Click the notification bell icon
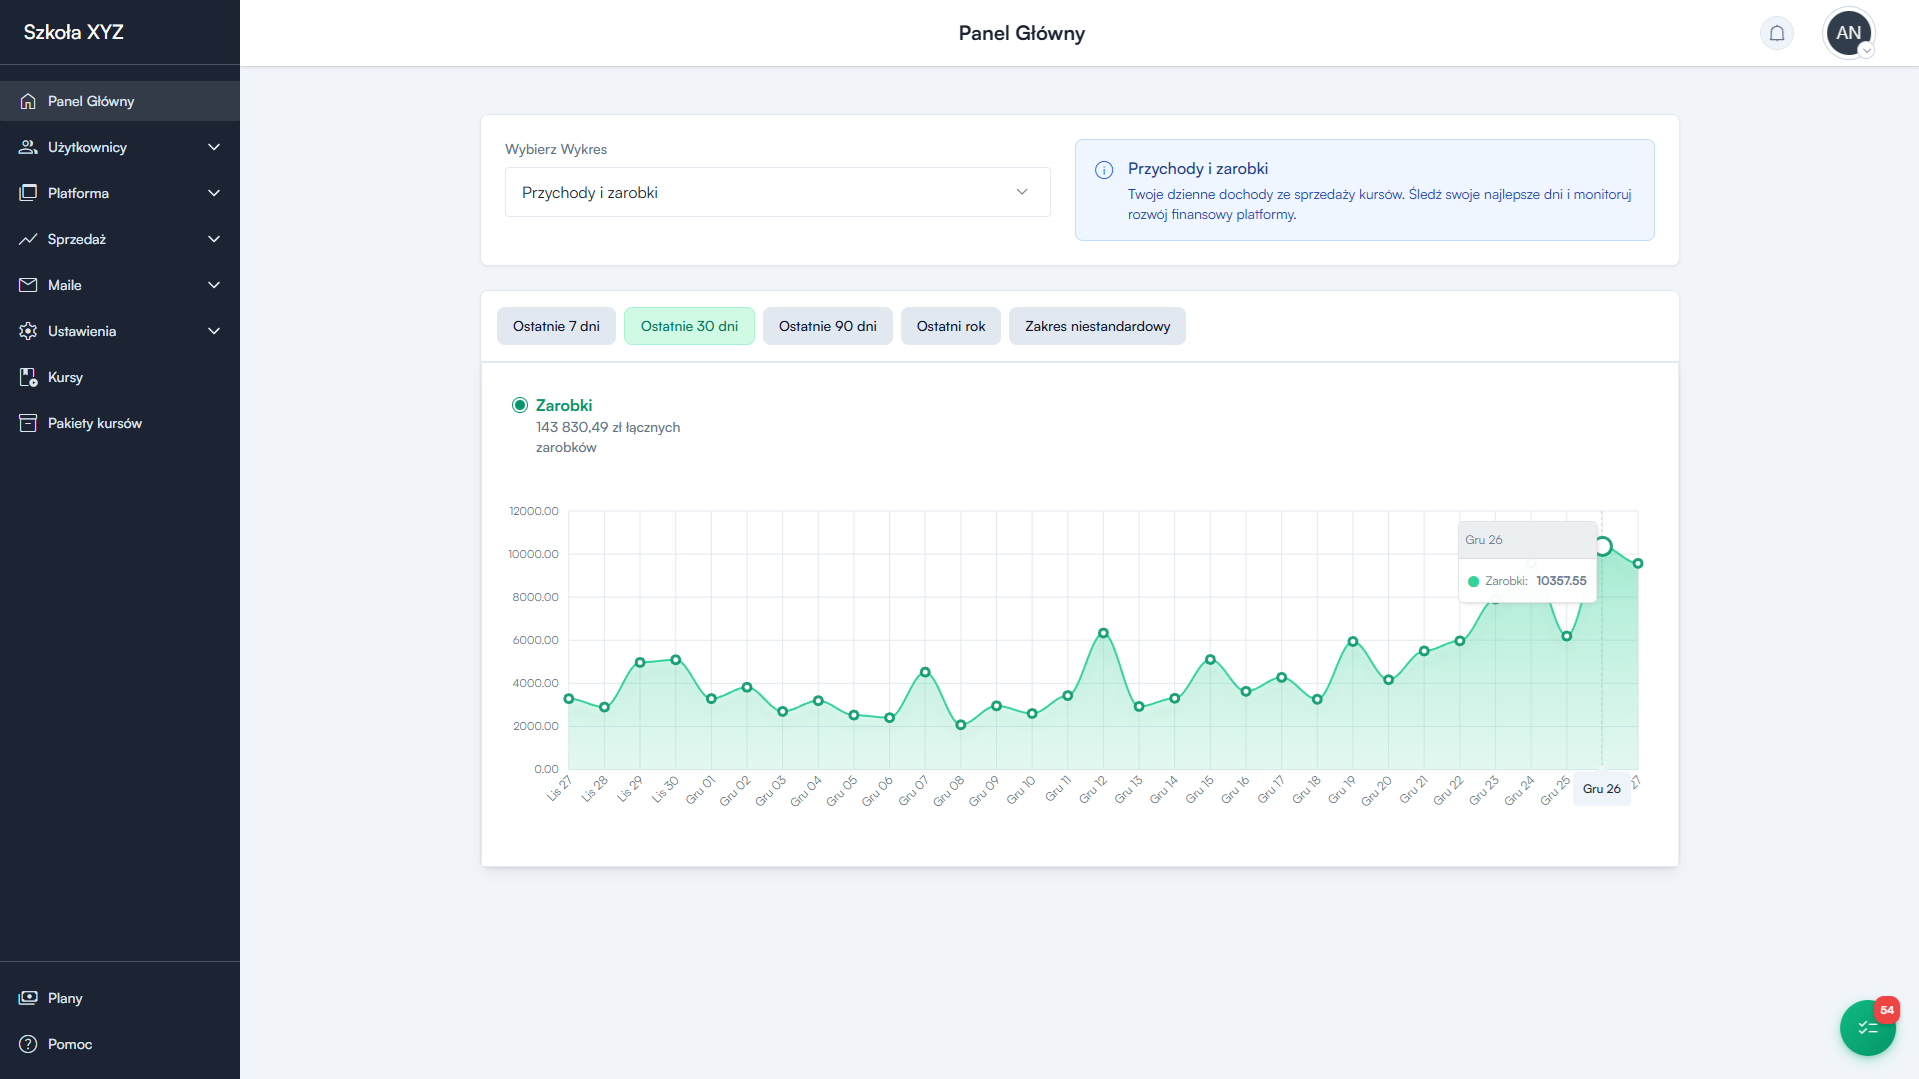This screenshot has width=1919, height=1079. (x=1776, y=33)
